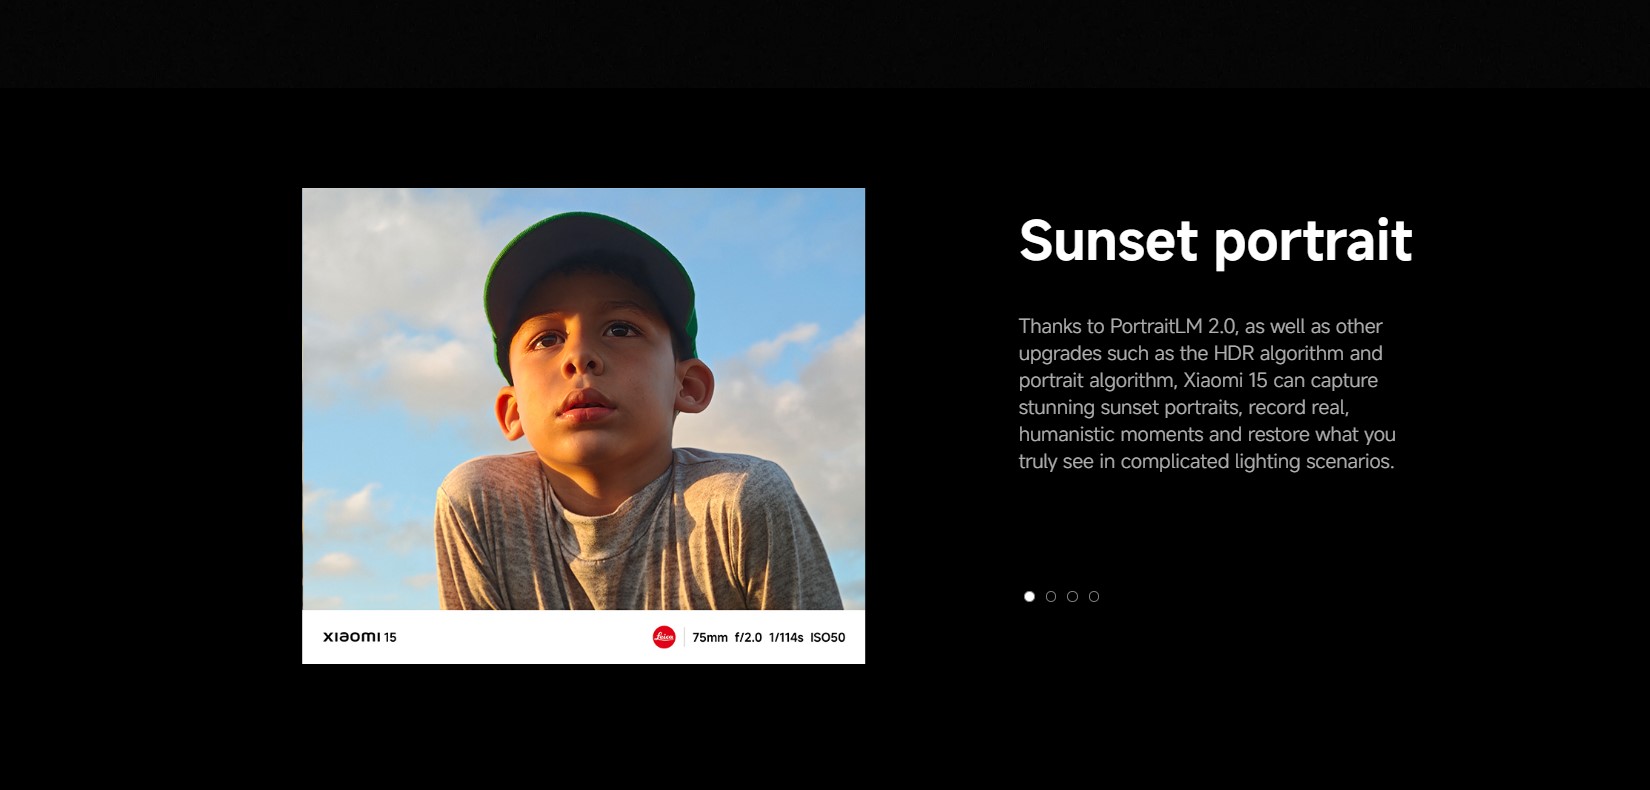Image resolution: width=1650 pixels, height=790 pixels.
Task: Click the 75mm focal length label
Action: [710, 638]
